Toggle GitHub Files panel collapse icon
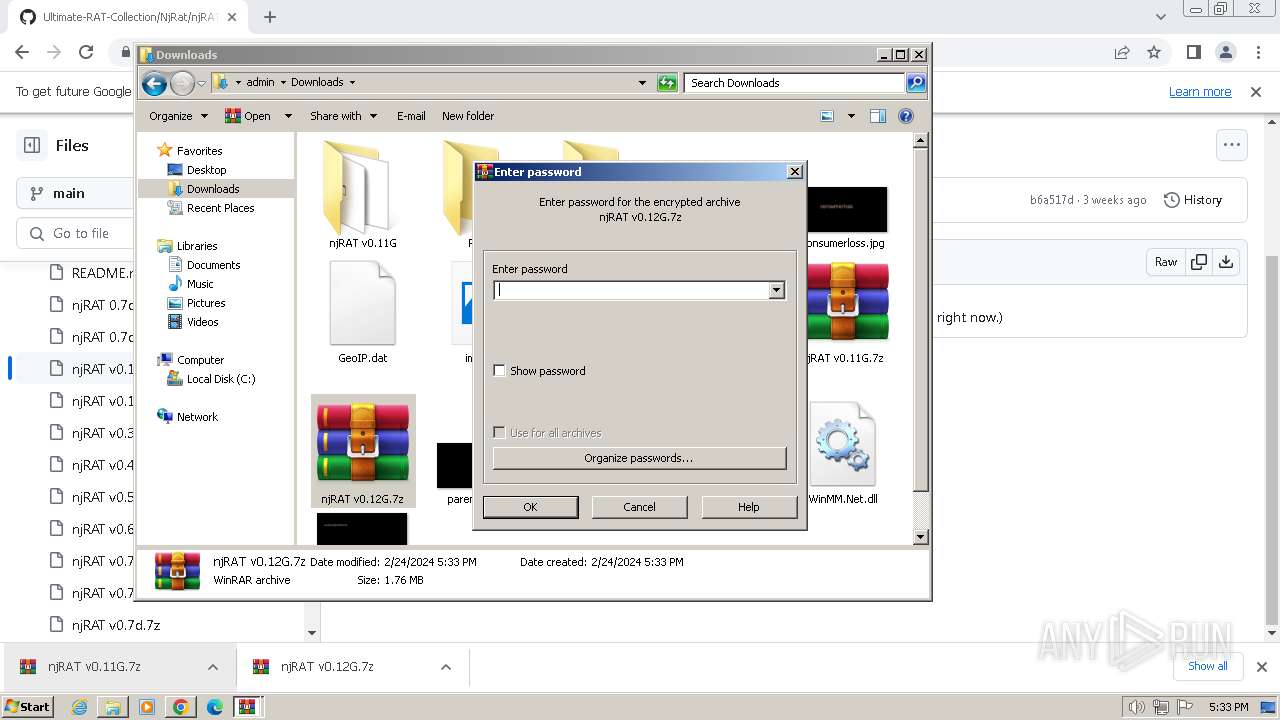 32,145
